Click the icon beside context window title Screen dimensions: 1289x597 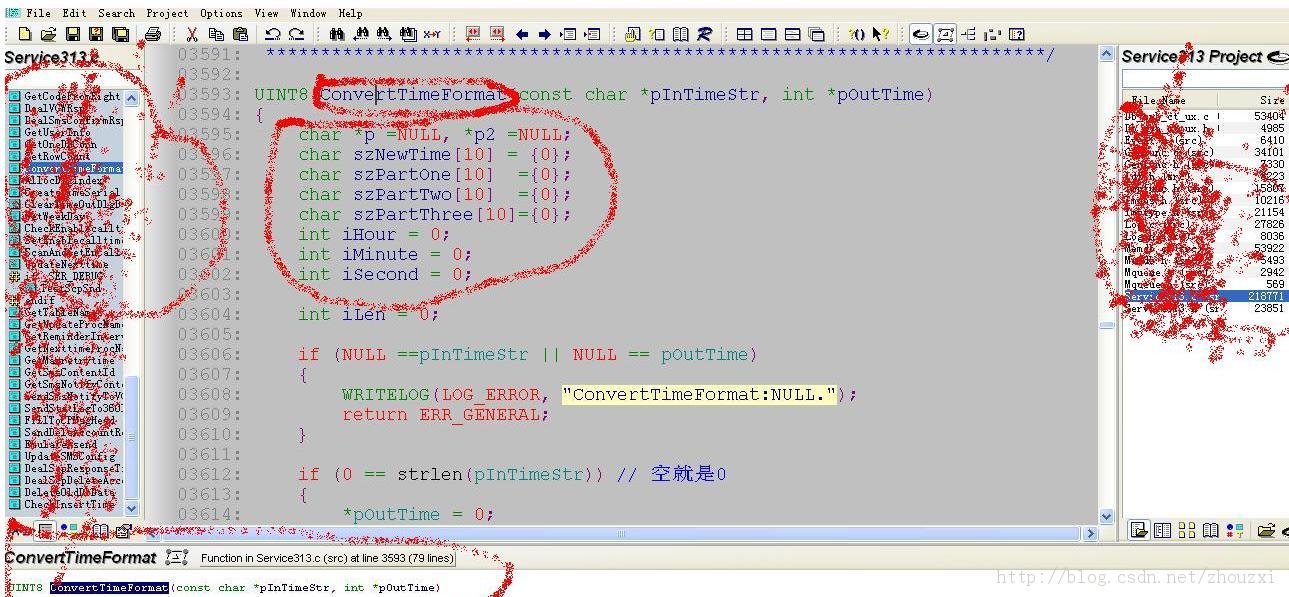pyautogui.click(x=177, y=558)
